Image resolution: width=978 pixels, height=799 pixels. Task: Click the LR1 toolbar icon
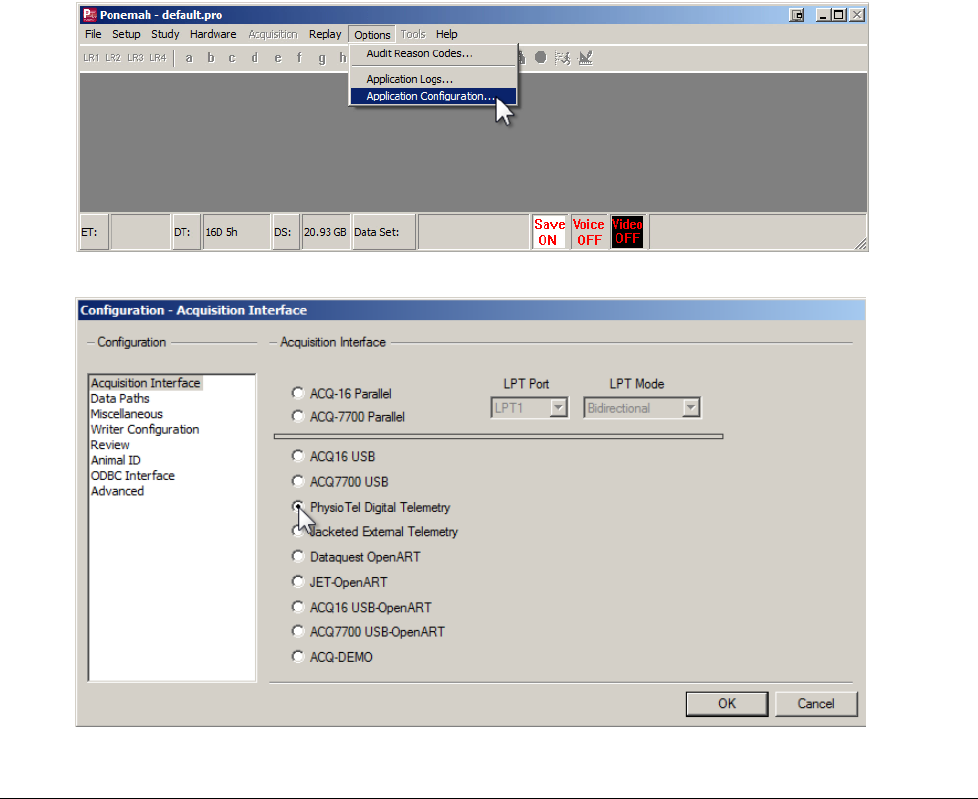click(x=91, y=58)
